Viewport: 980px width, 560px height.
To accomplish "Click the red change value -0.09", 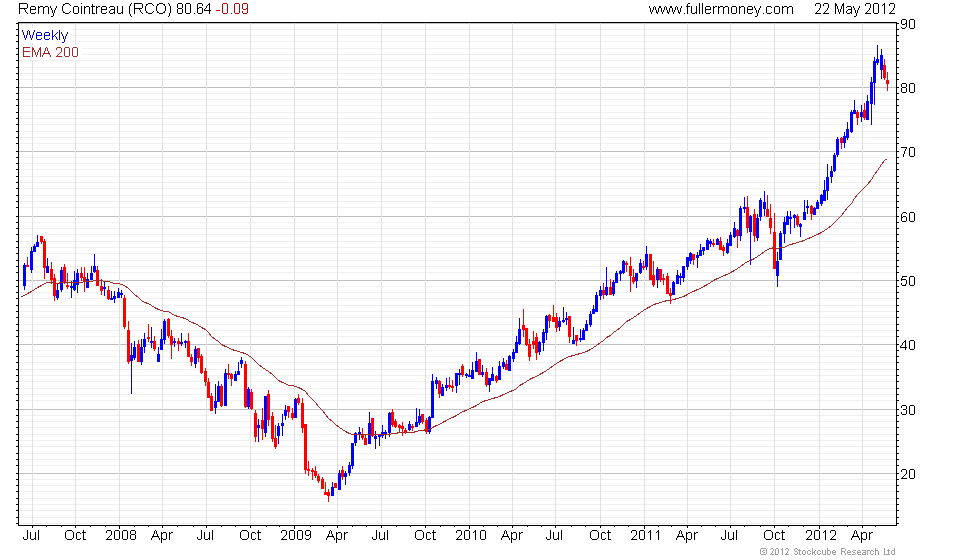I will (232, 9).
